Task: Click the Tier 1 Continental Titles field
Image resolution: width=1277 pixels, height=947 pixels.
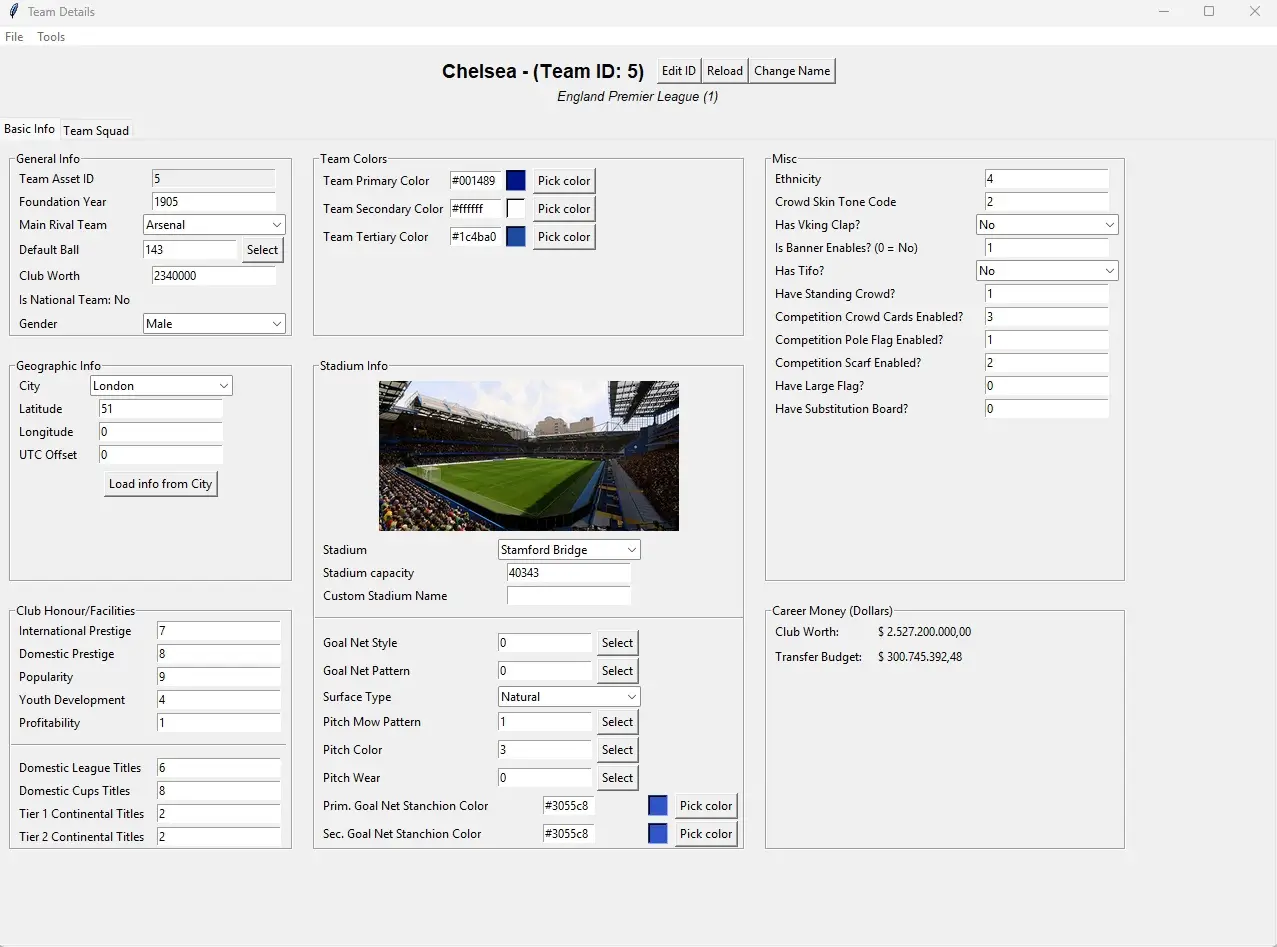Action: (x=219, y=814)
